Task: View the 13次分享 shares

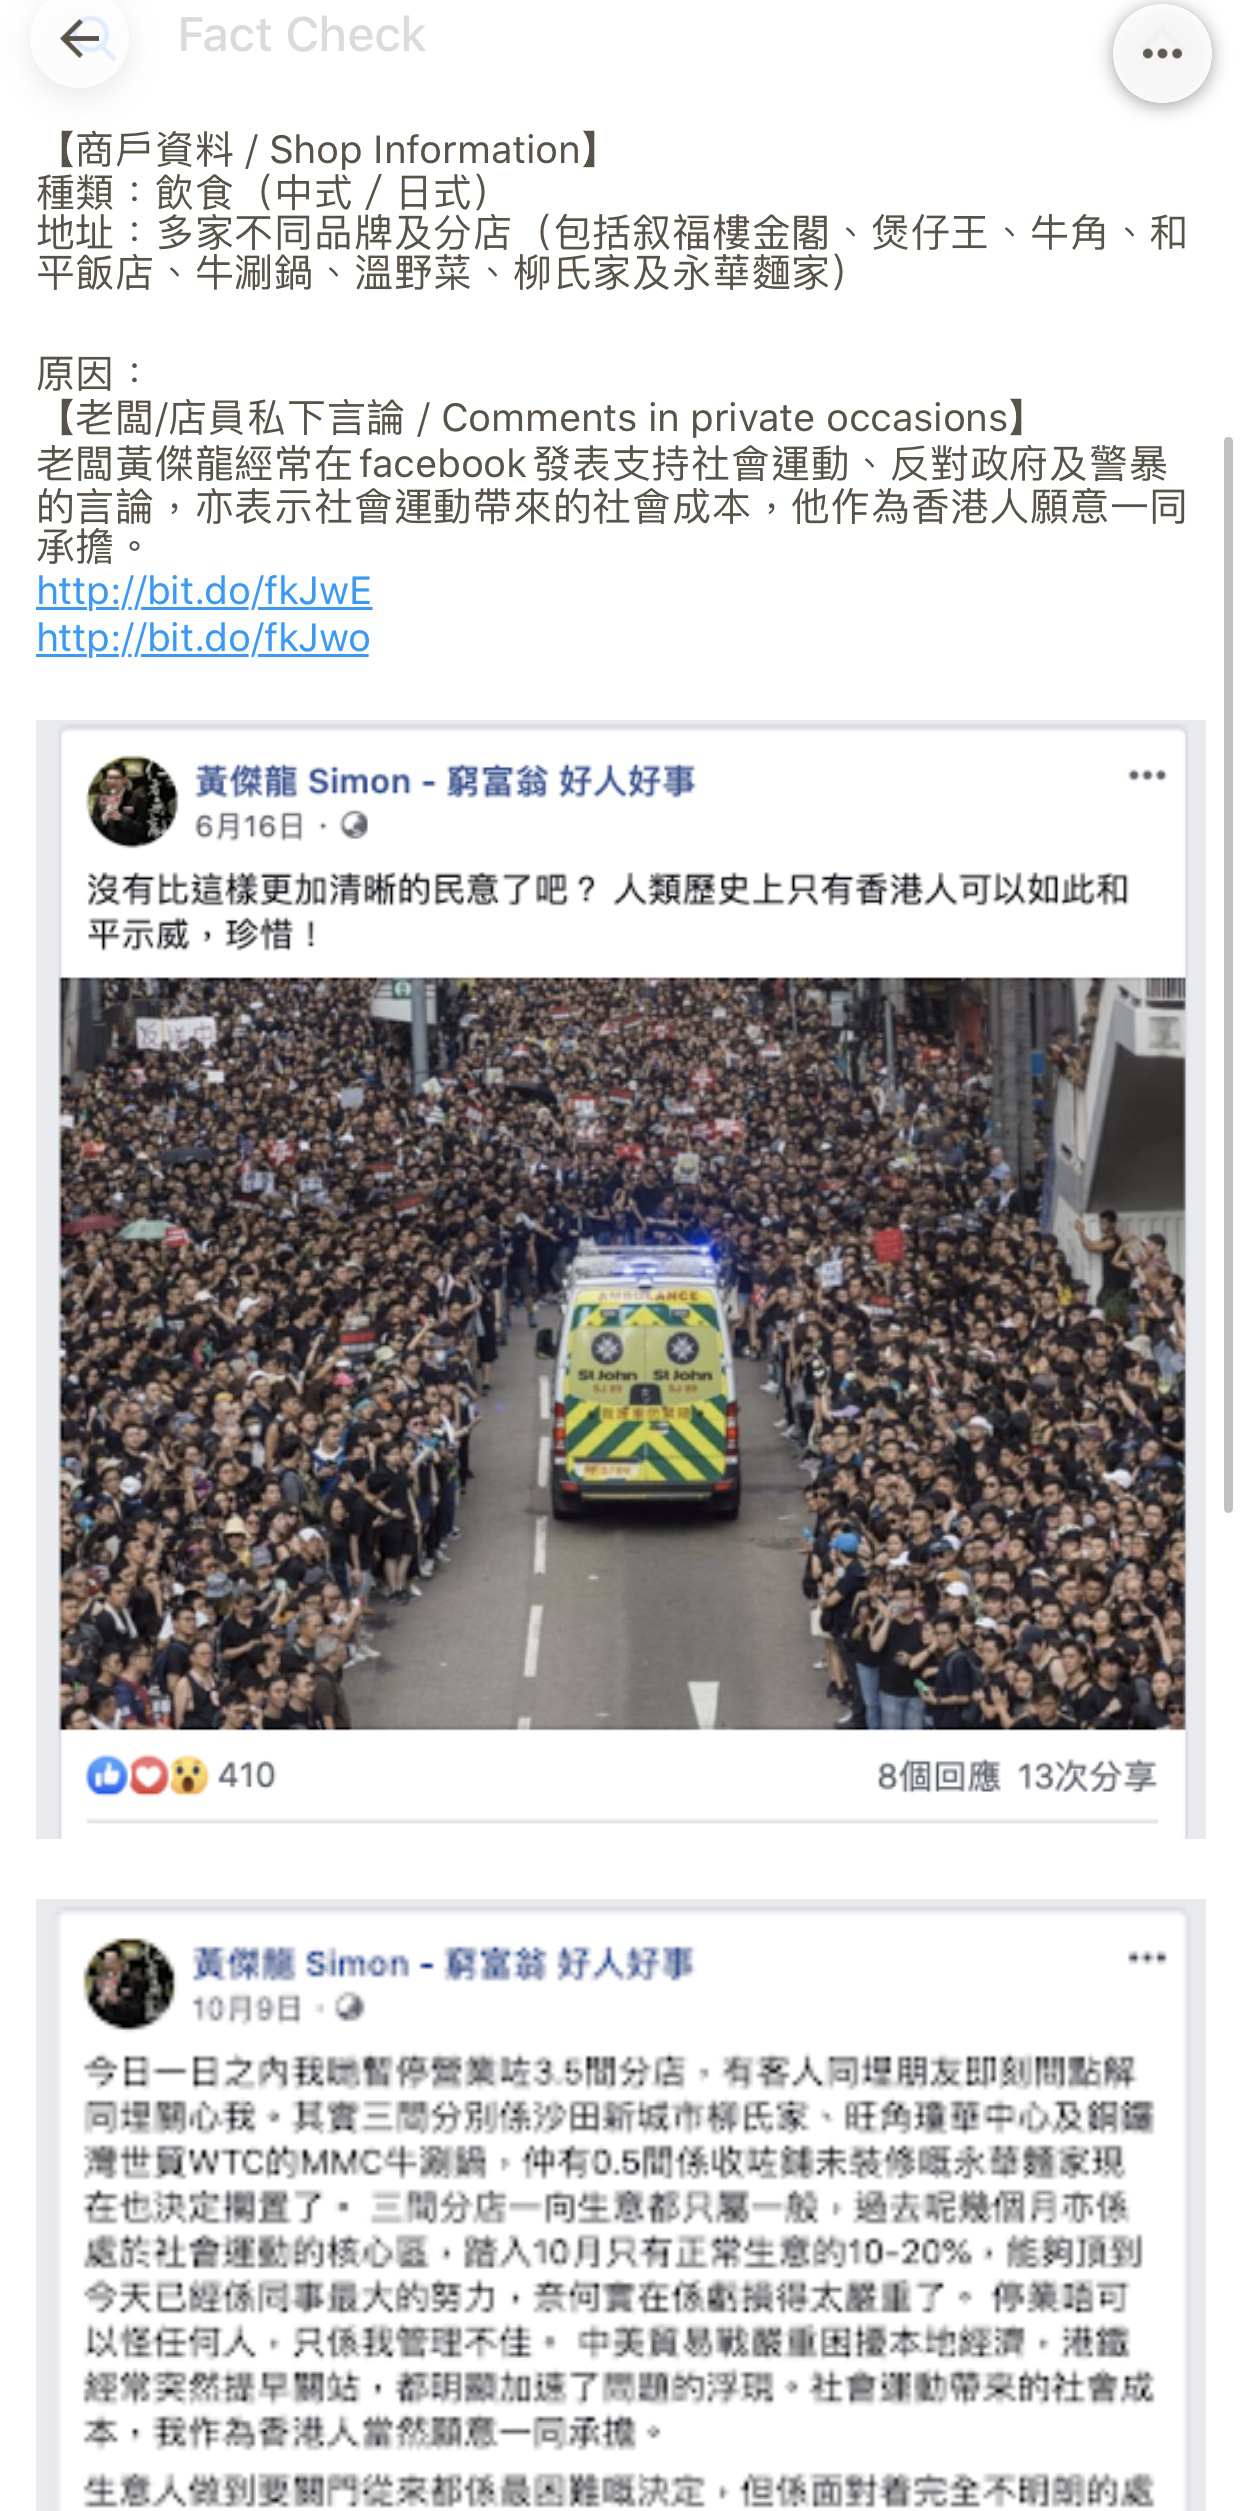Action: [x=1087, y=1776]
